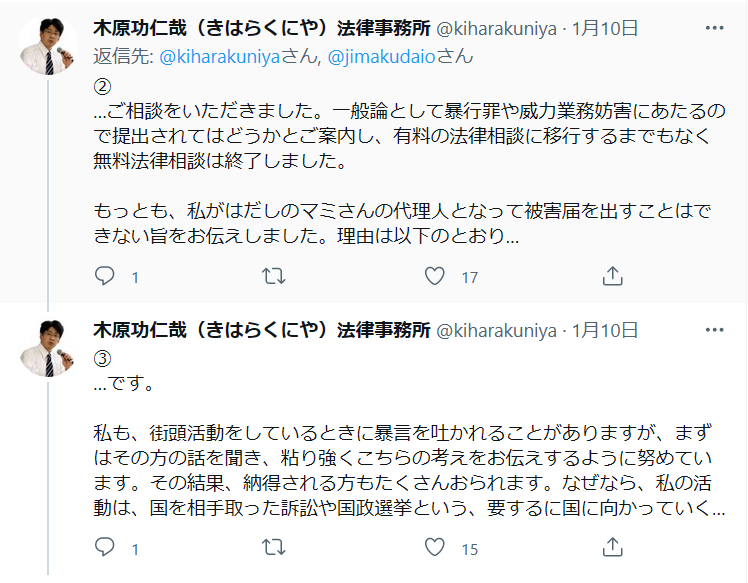Reply to the first tweet marked ②

(105, 276)
